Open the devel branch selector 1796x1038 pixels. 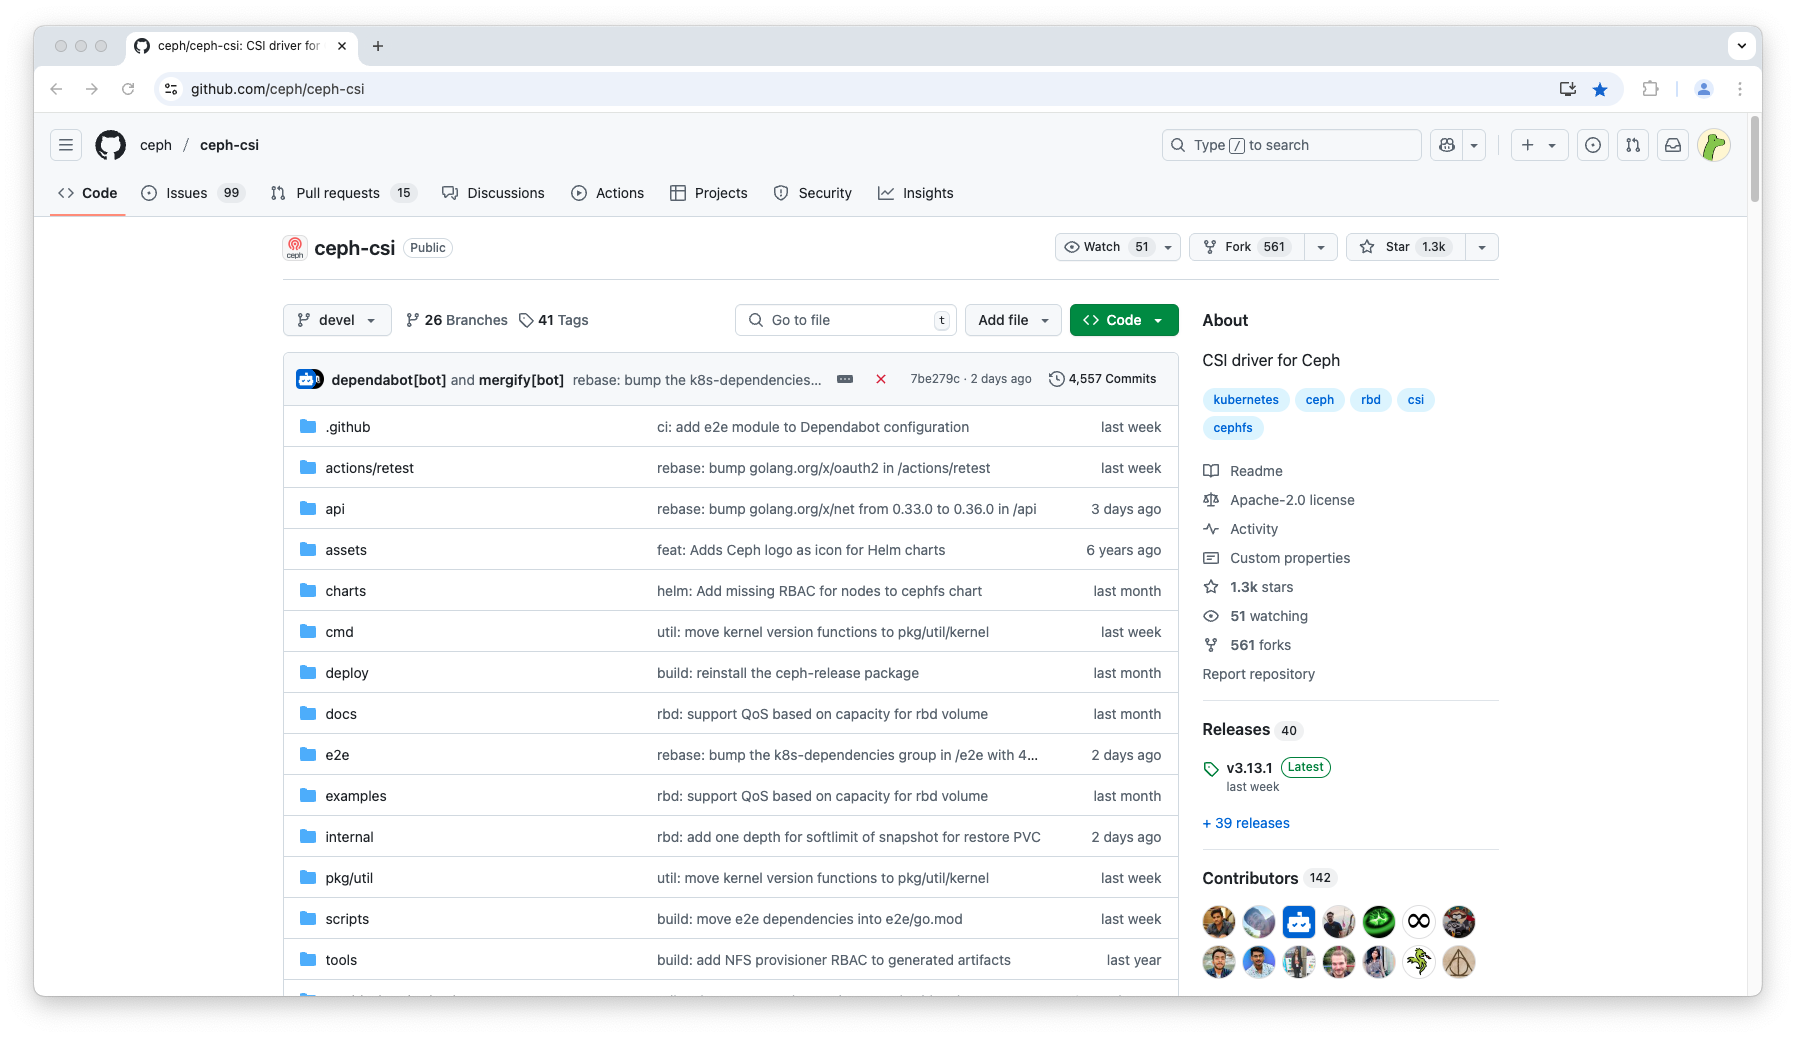click(337, 320)
